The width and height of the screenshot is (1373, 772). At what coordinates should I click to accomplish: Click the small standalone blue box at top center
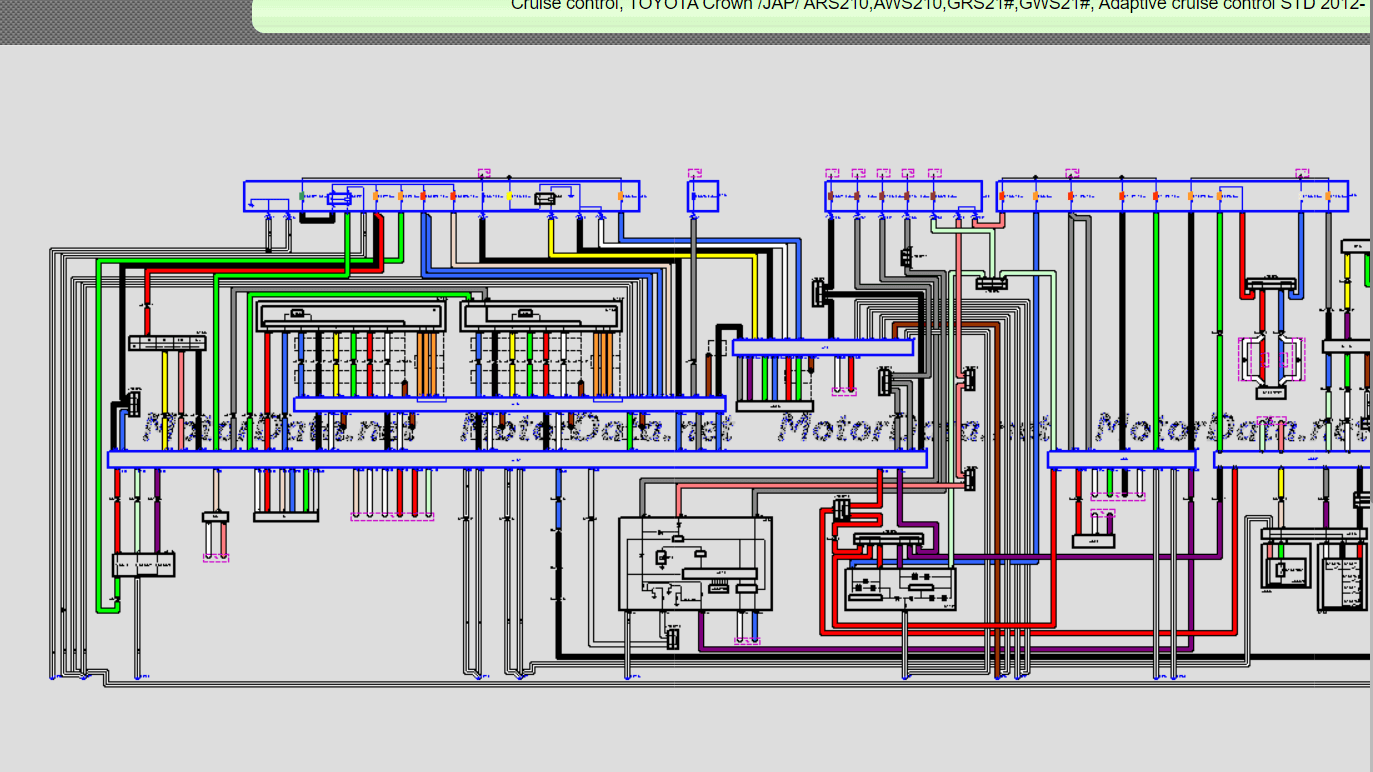(703, 196)
